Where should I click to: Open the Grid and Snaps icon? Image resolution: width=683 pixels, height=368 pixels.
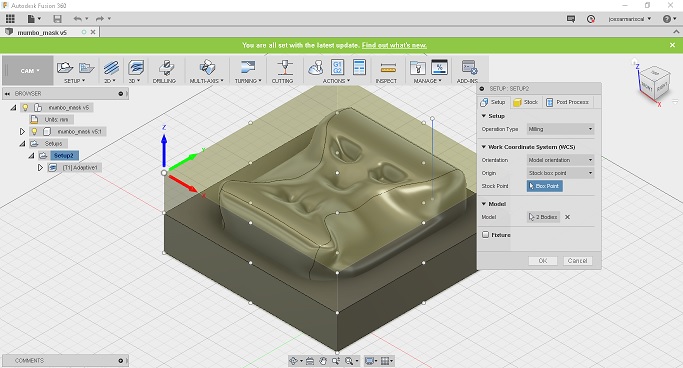385,361
